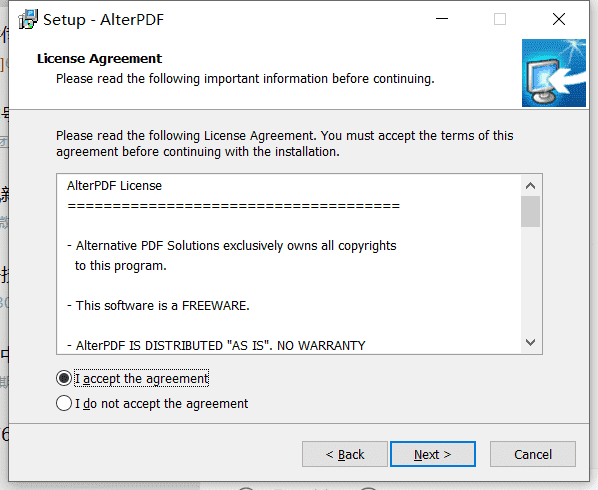Click the license scrollbar down arrow
This screenshot has width=598, height=490.
pyautogui.click(x=530, y=342)
